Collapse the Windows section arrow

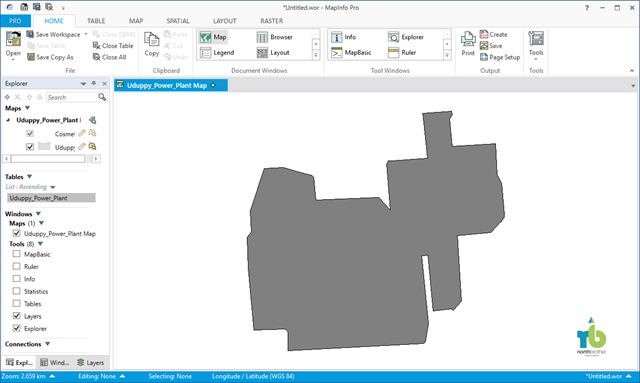pyautogui.click(x=38, y=214)
